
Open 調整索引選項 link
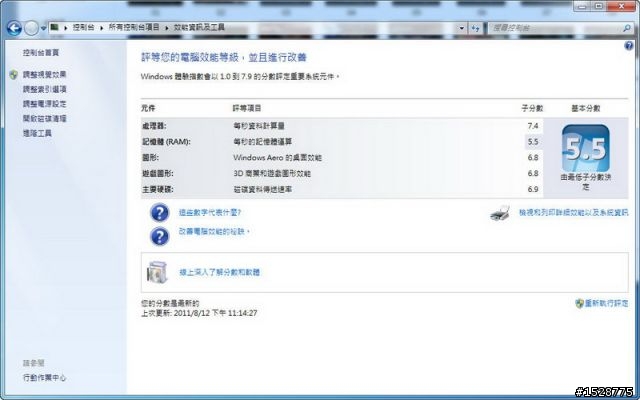[x=44, y=89]
